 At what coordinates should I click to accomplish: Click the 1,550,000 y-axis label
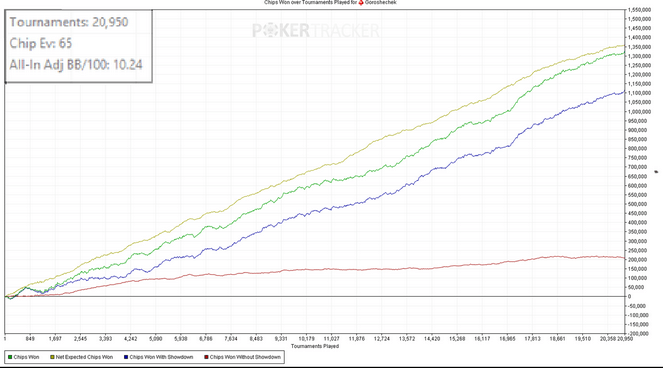click(x=639, y=10)
